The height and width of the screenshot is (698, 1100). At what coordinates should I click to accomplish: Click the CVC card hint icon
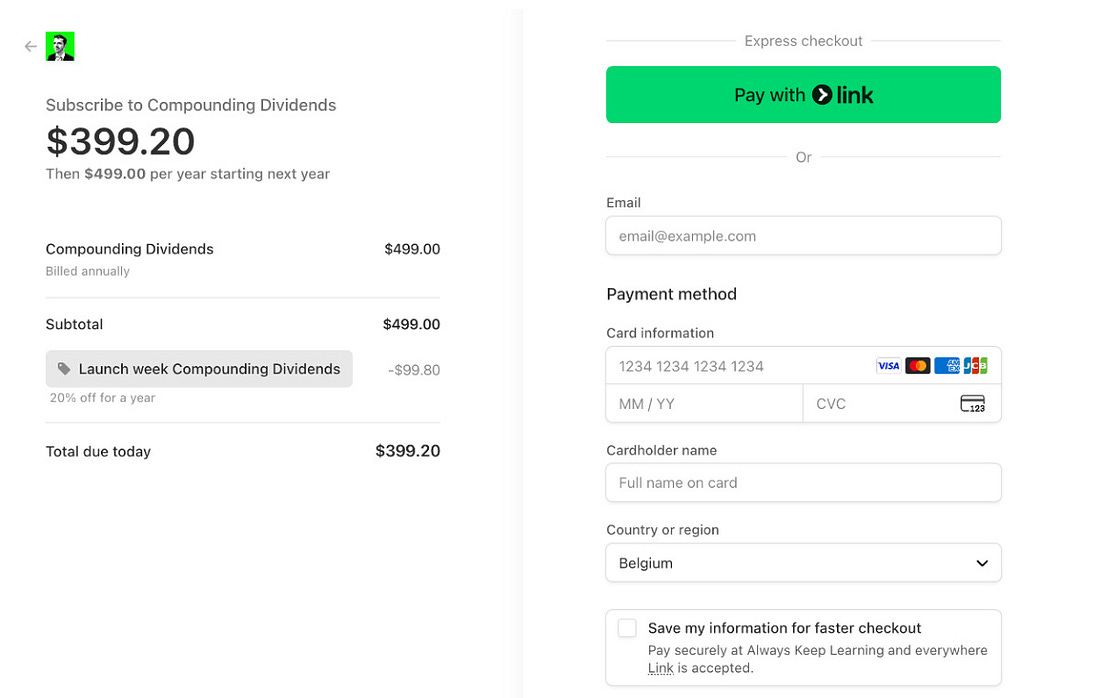click(972, 404)
